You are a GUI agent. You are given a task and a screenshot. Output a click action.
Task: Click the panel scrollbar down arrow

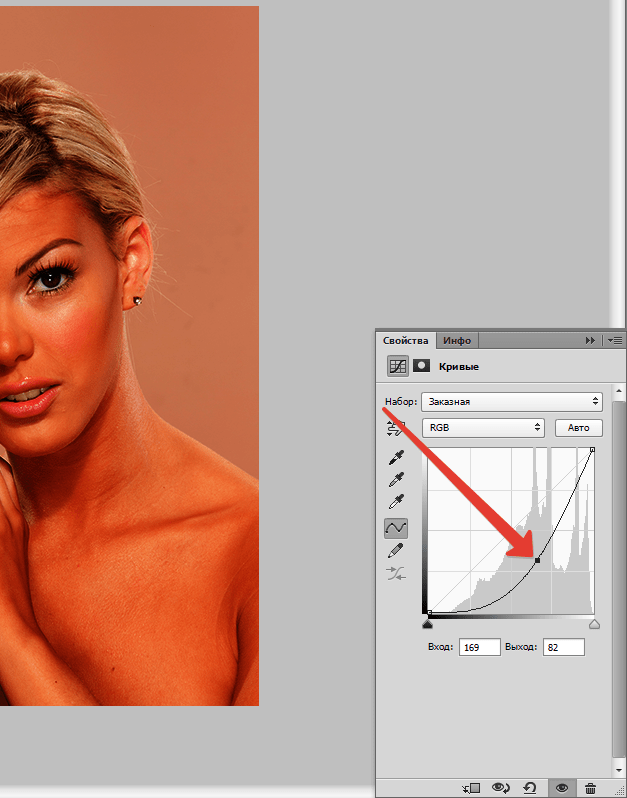619,770
